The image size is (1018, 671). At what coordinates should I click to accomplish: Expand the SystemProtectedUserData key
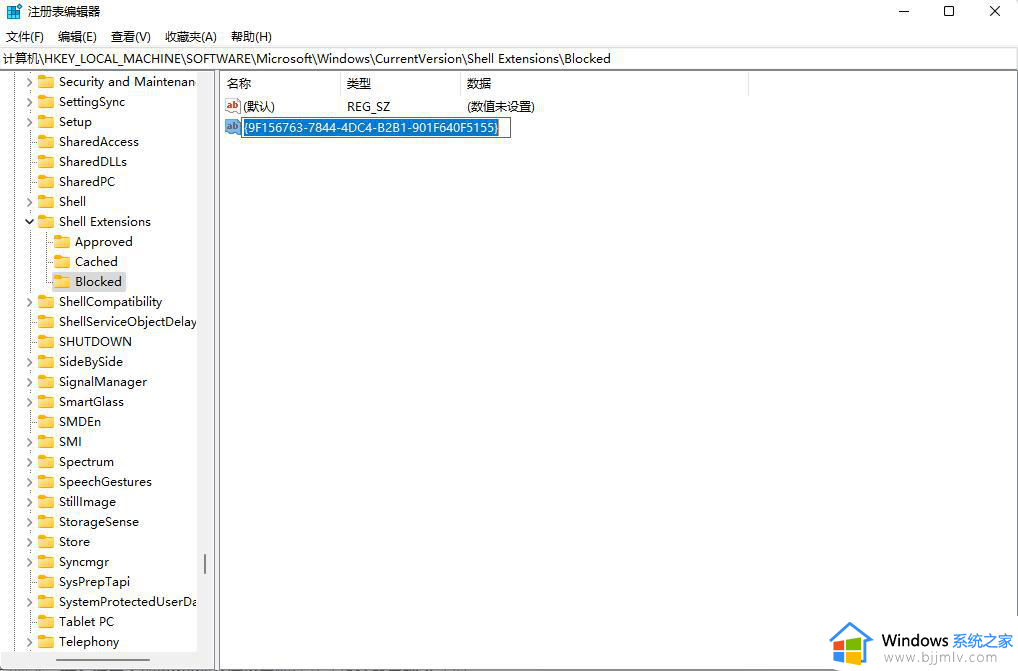point(29,603)
